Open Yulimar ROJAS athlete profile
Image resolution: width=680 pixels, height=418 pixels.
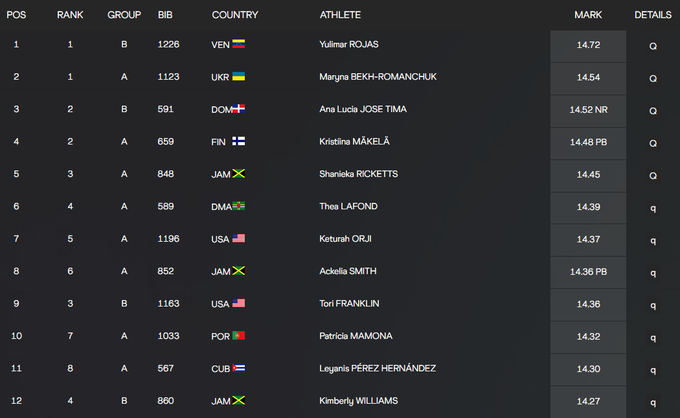[350, 45]
